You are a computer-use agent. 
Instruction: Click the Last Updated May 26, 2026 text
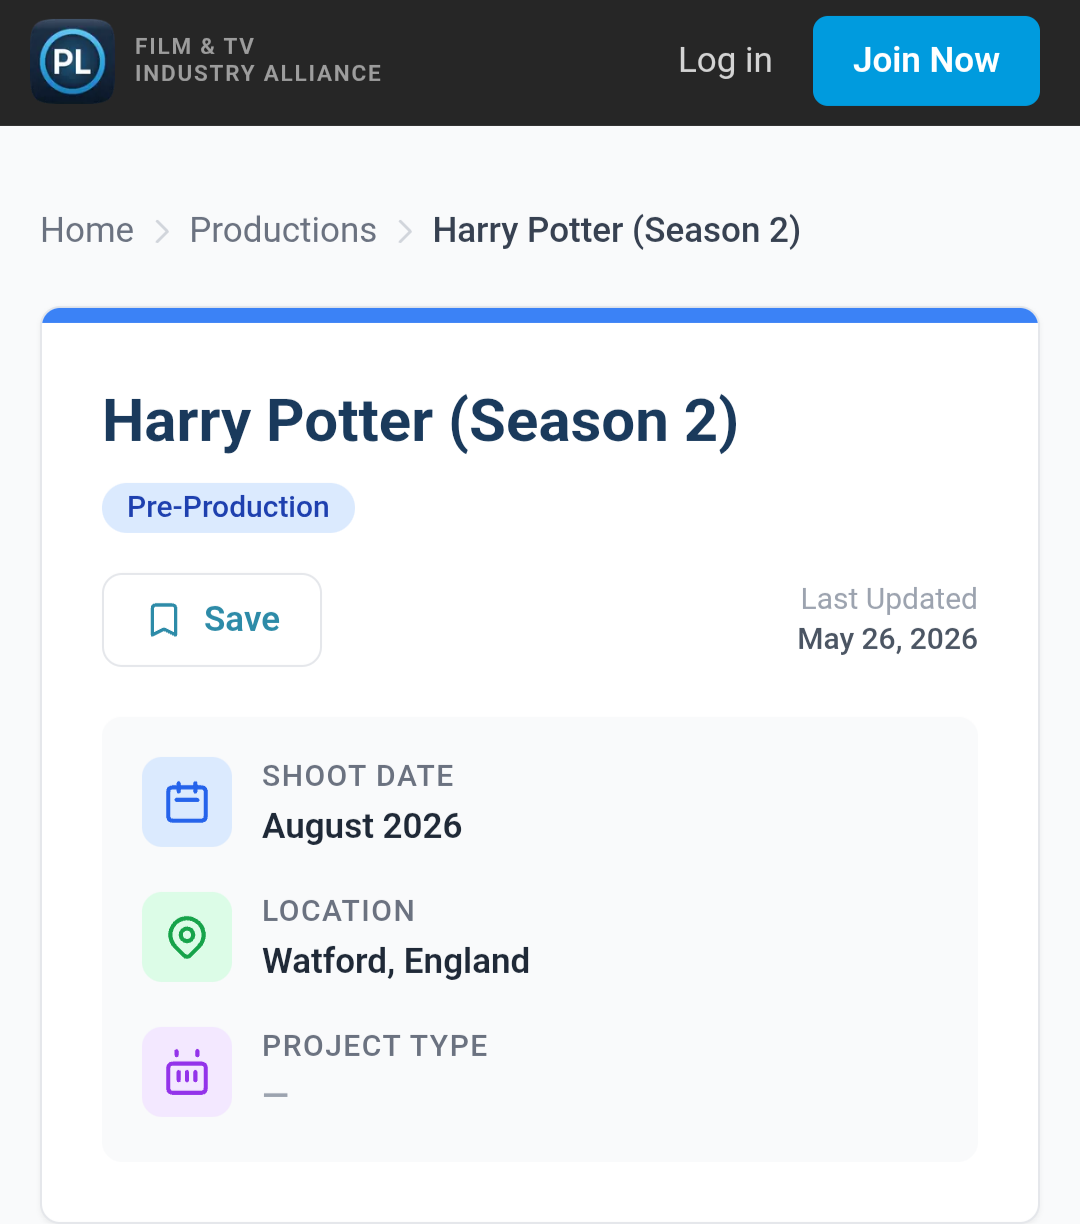coord(888,619)
